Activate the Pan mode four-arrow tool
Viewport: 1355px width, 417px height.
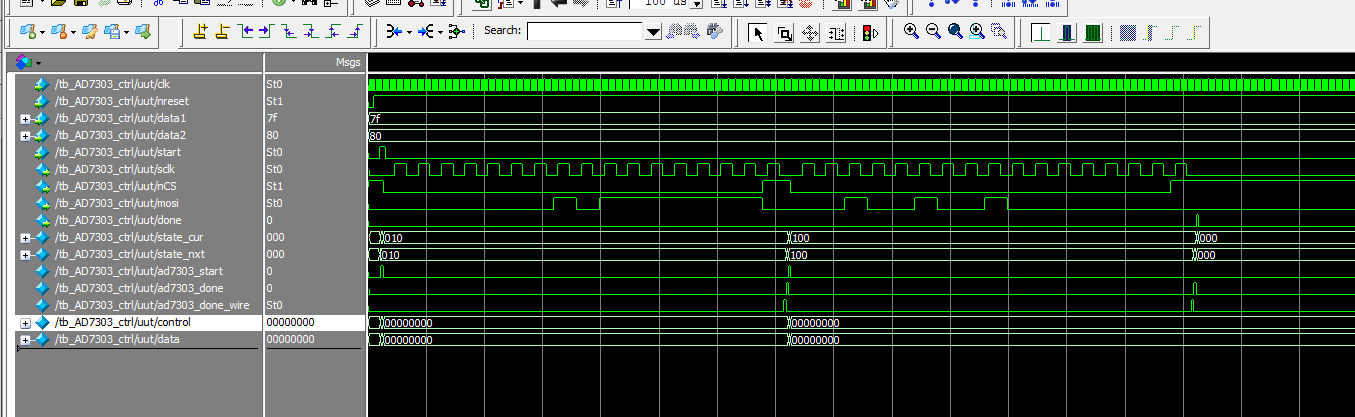[x=810, y=33]
